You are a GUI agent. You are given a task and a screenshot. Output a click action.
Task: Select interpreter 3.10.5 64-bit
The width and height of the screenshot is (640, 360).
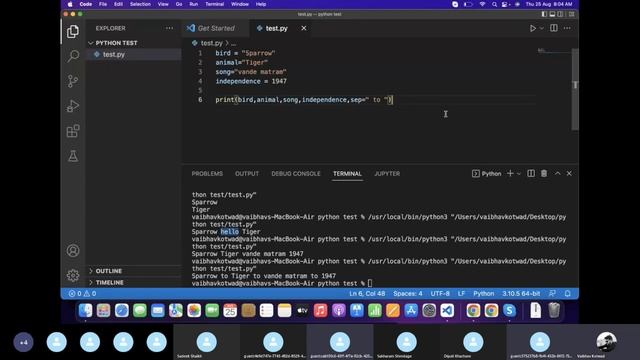tap(521, 293)
